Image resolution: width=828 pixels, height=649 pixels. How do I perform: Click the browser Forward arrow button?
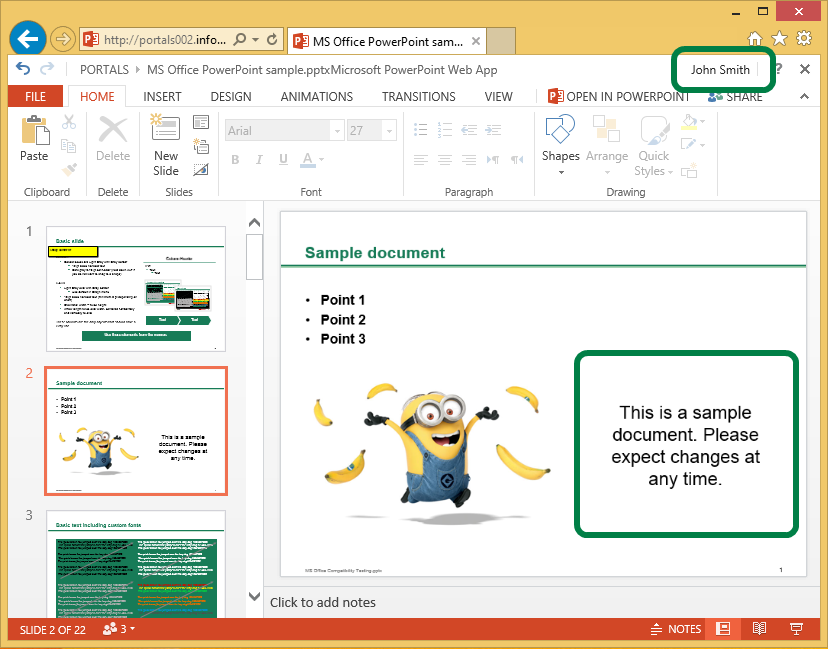click(x=63, y=39)
